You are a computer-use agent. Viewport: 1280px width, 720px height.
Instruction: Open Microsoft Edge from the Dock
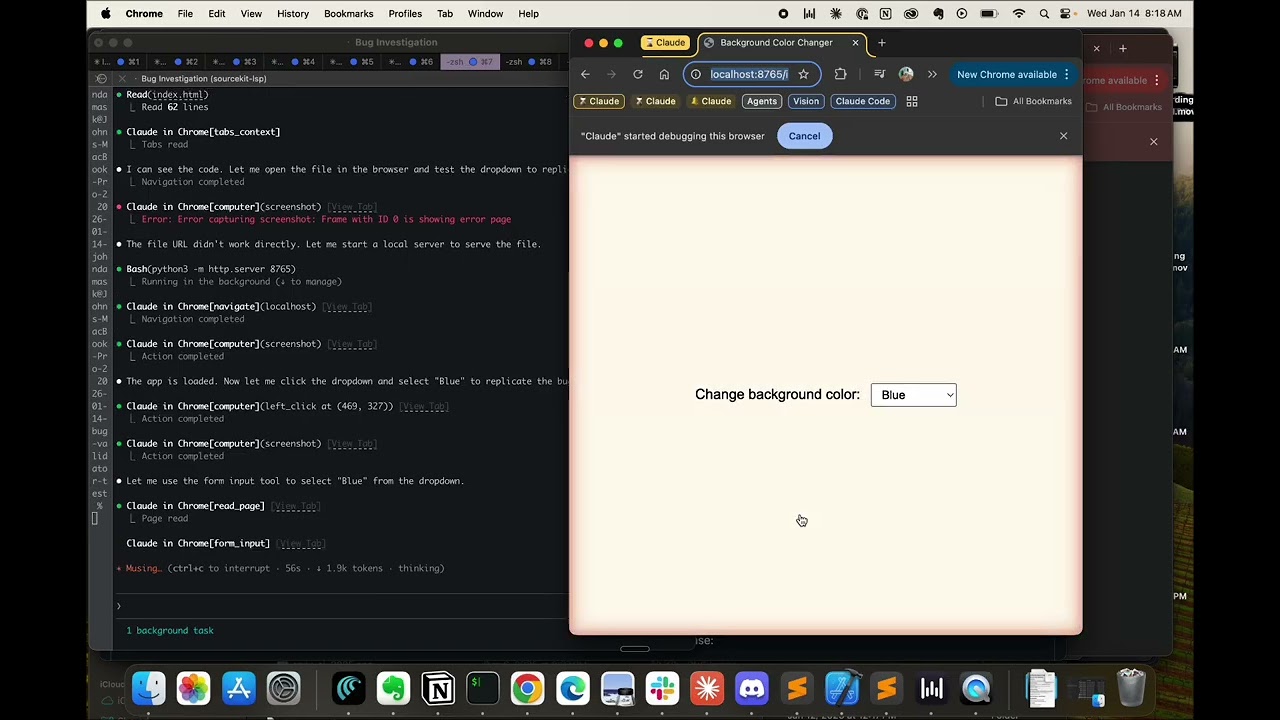click(x=572, y=688)
